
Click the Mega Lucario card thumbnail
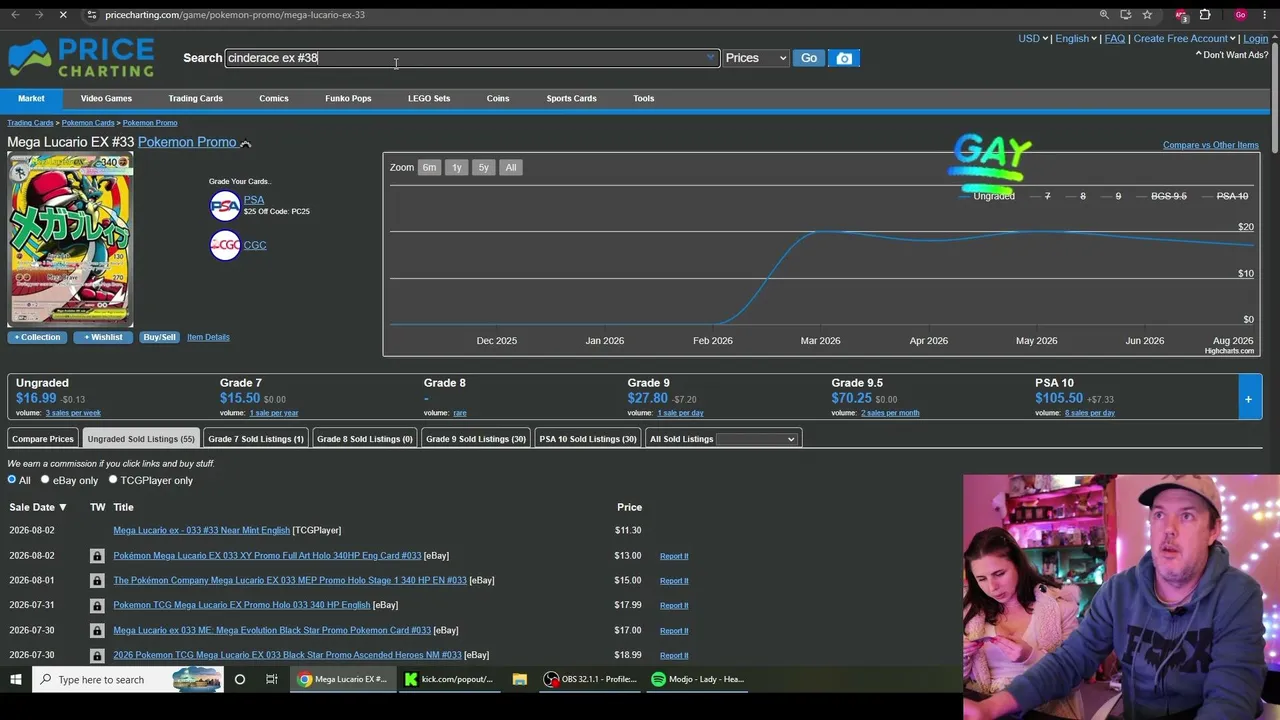(70, 240)
